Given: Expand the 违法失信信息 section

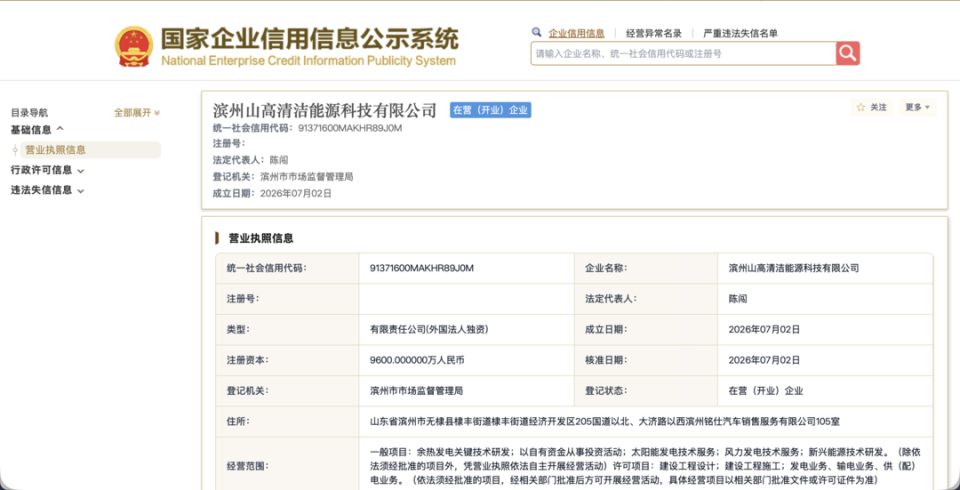Looking at the screenshot, I should point(47,190).
